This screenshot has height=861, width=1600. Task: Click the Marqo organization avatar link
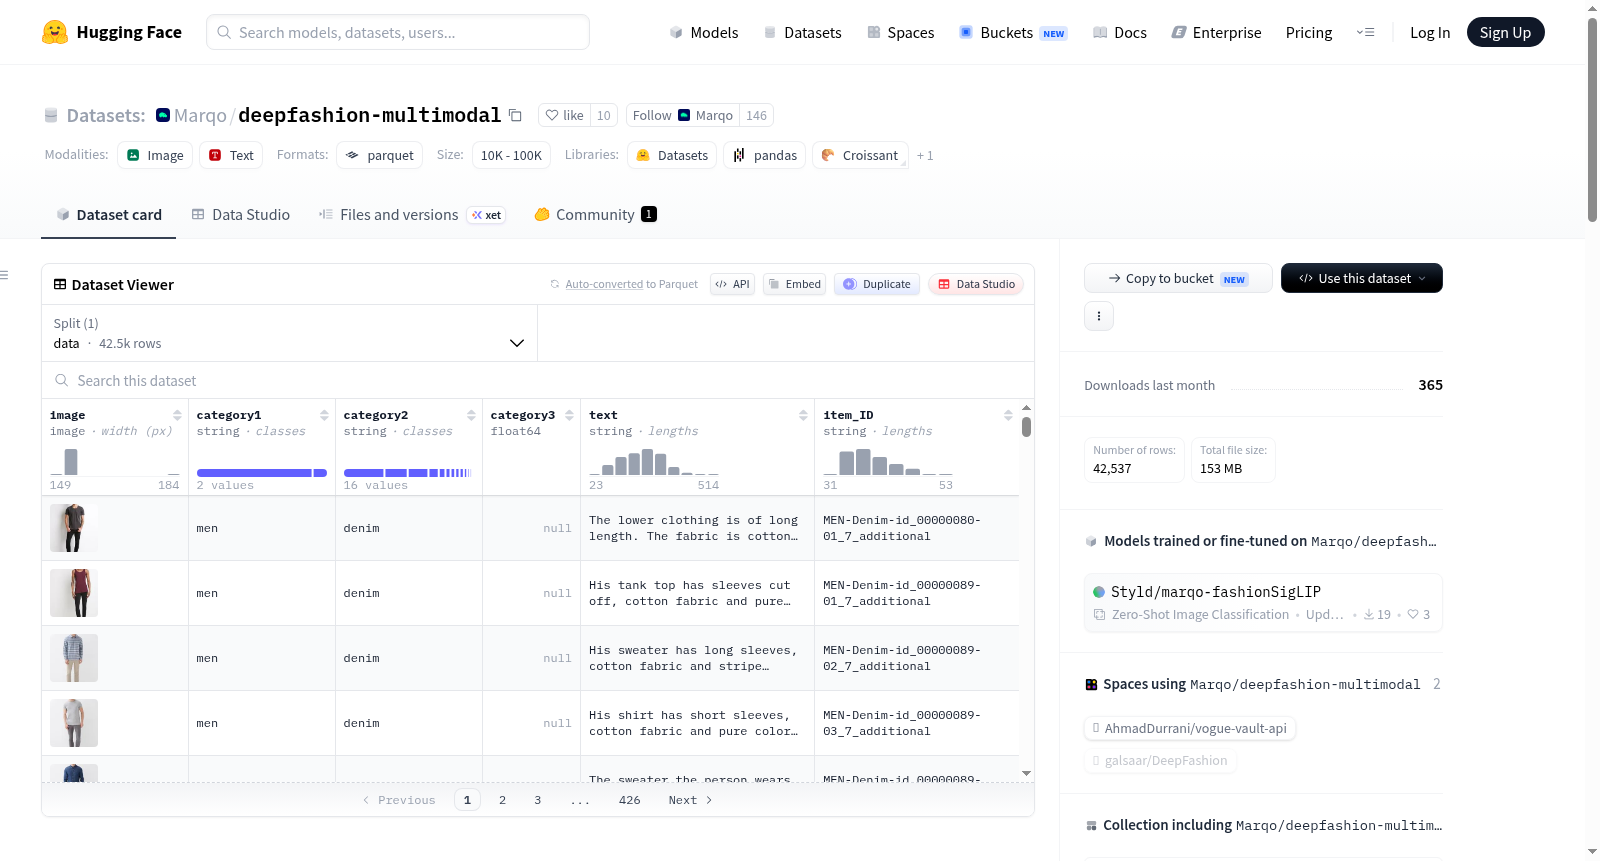(162, 115)
